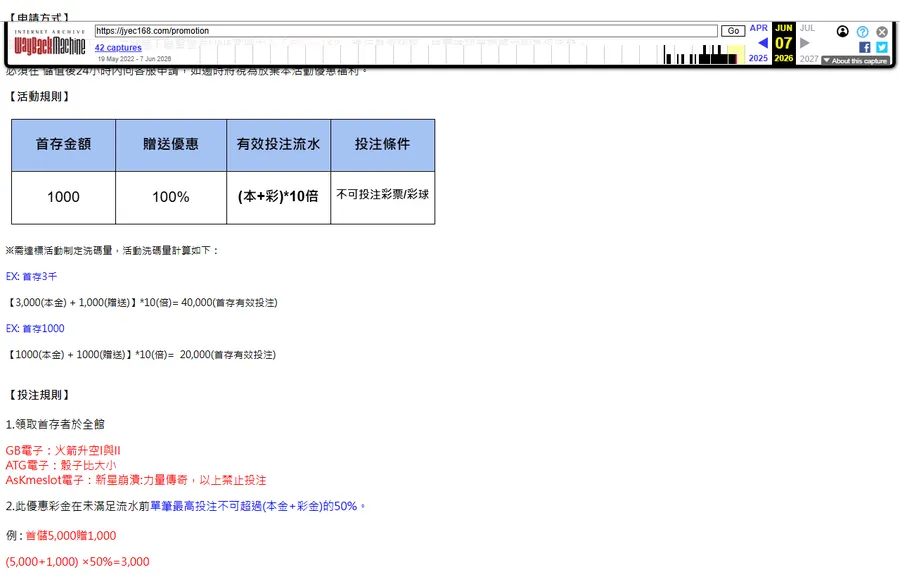
Task: Click the 20,000 calculation example line
Action: point(141,355)
